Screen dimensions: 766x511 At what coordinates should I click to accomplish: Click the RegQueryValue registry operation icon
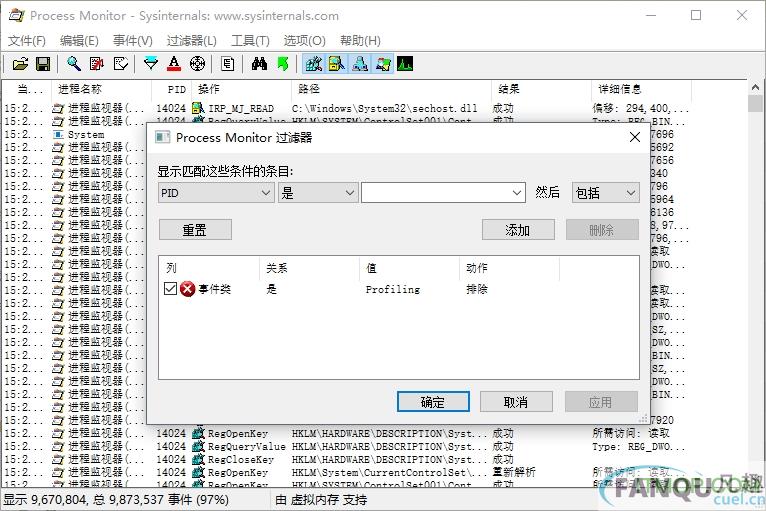coord(198,447)
